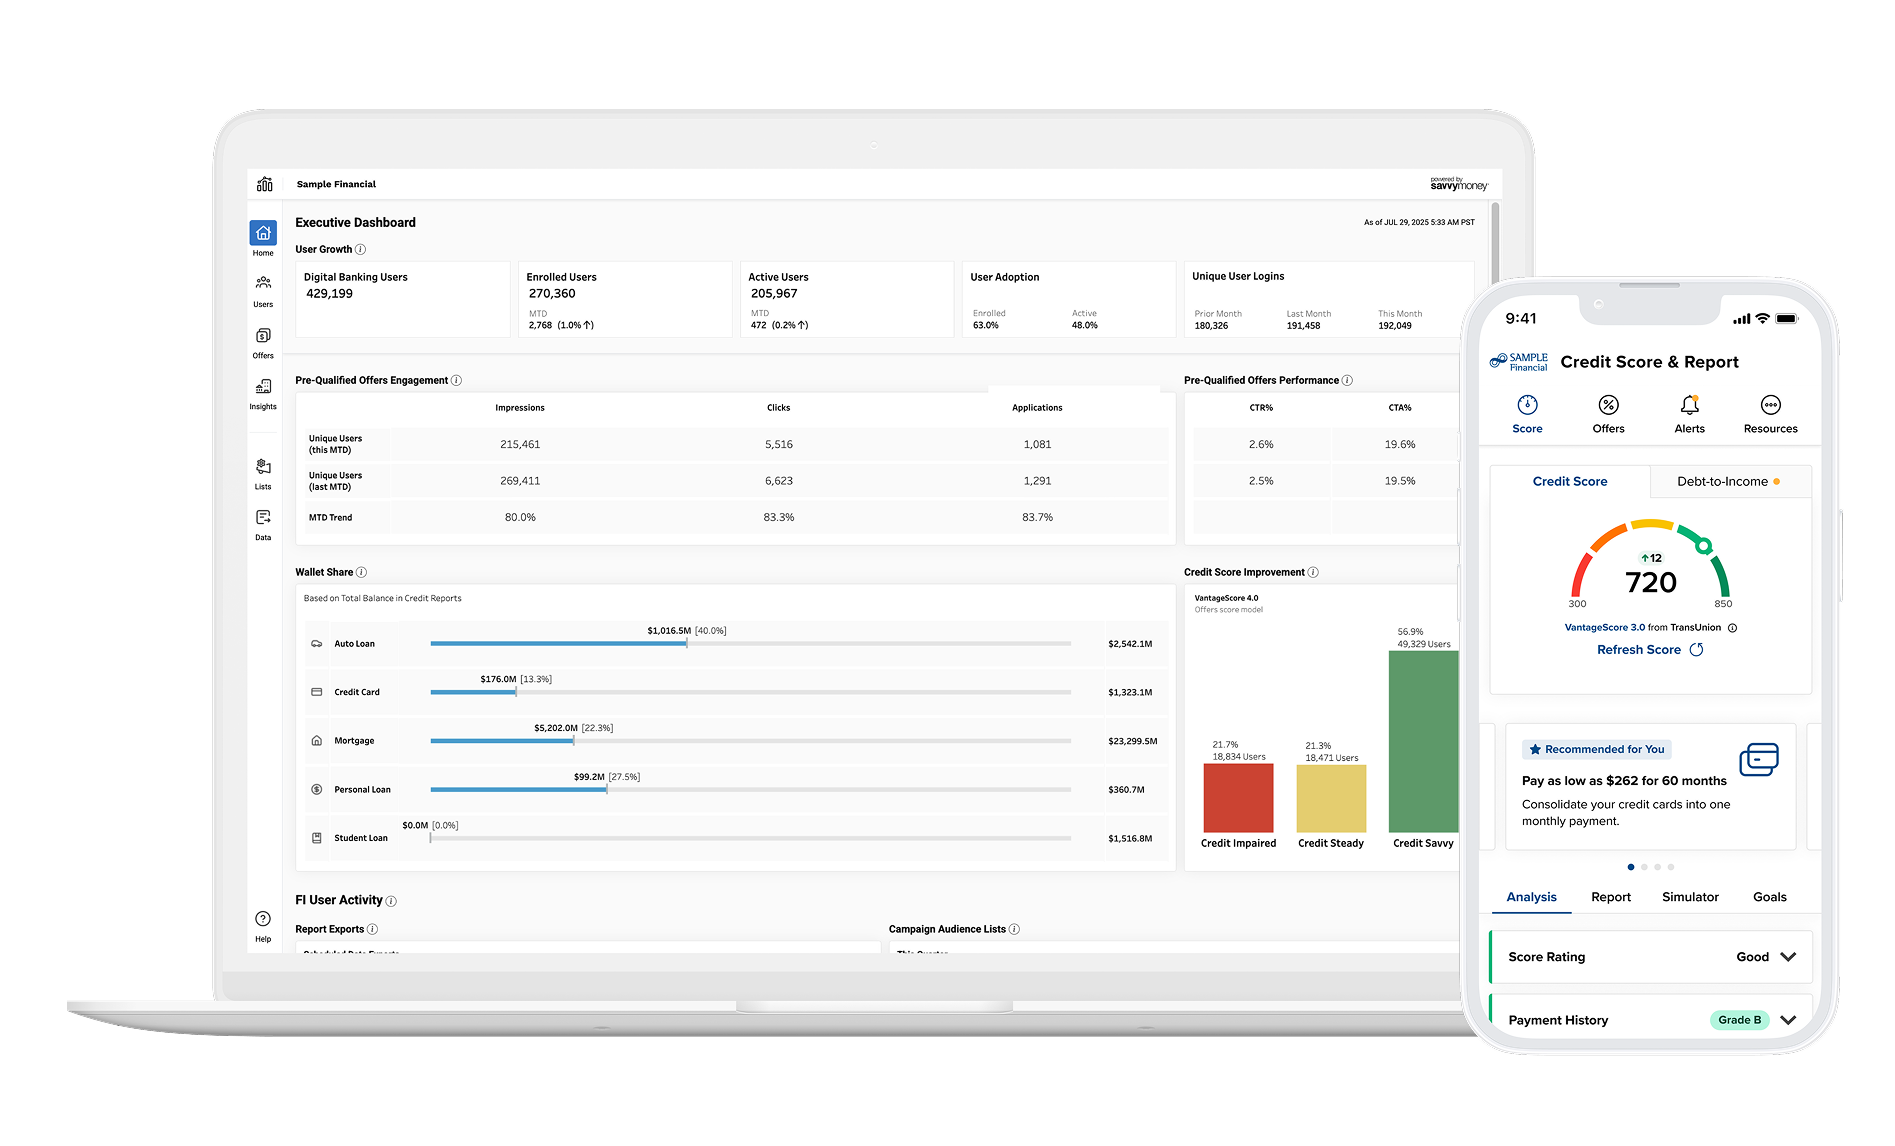Open the Offers percent icon on mobile
The height and width of the screenshot is (1146, 1895).
(x=1608, y=405)
